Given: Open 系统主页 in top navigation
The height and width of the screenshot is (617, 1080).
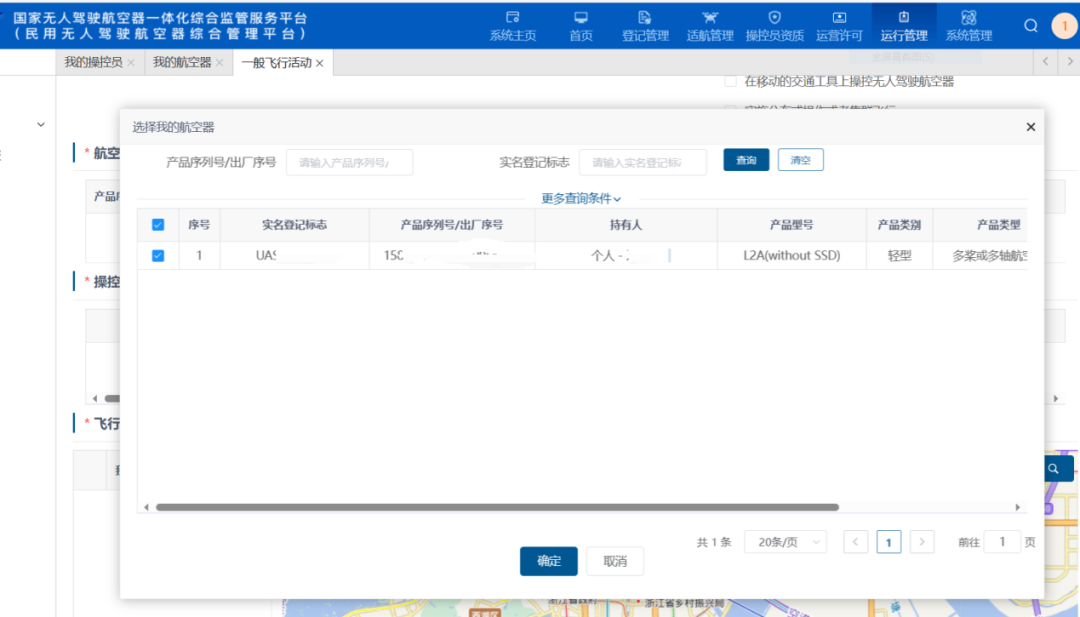Looking at the screenshot, I should [512, 25].
